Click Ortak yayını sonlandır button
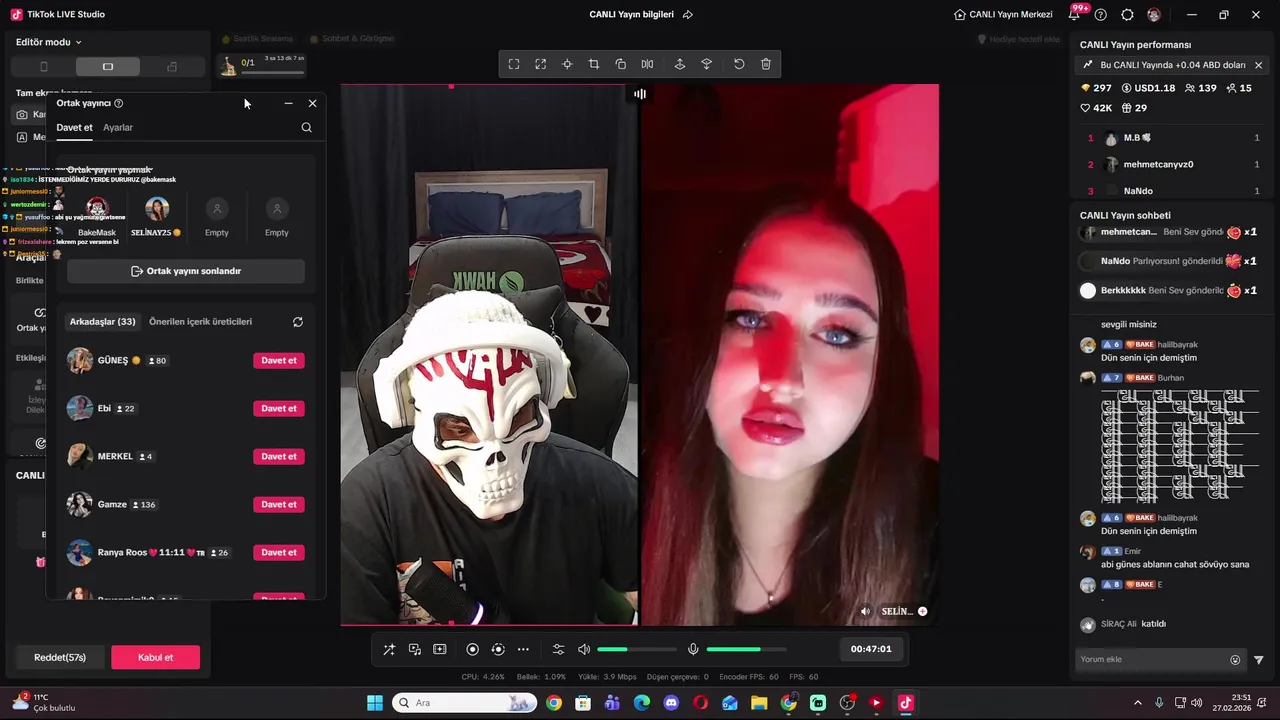 [186, 271]
